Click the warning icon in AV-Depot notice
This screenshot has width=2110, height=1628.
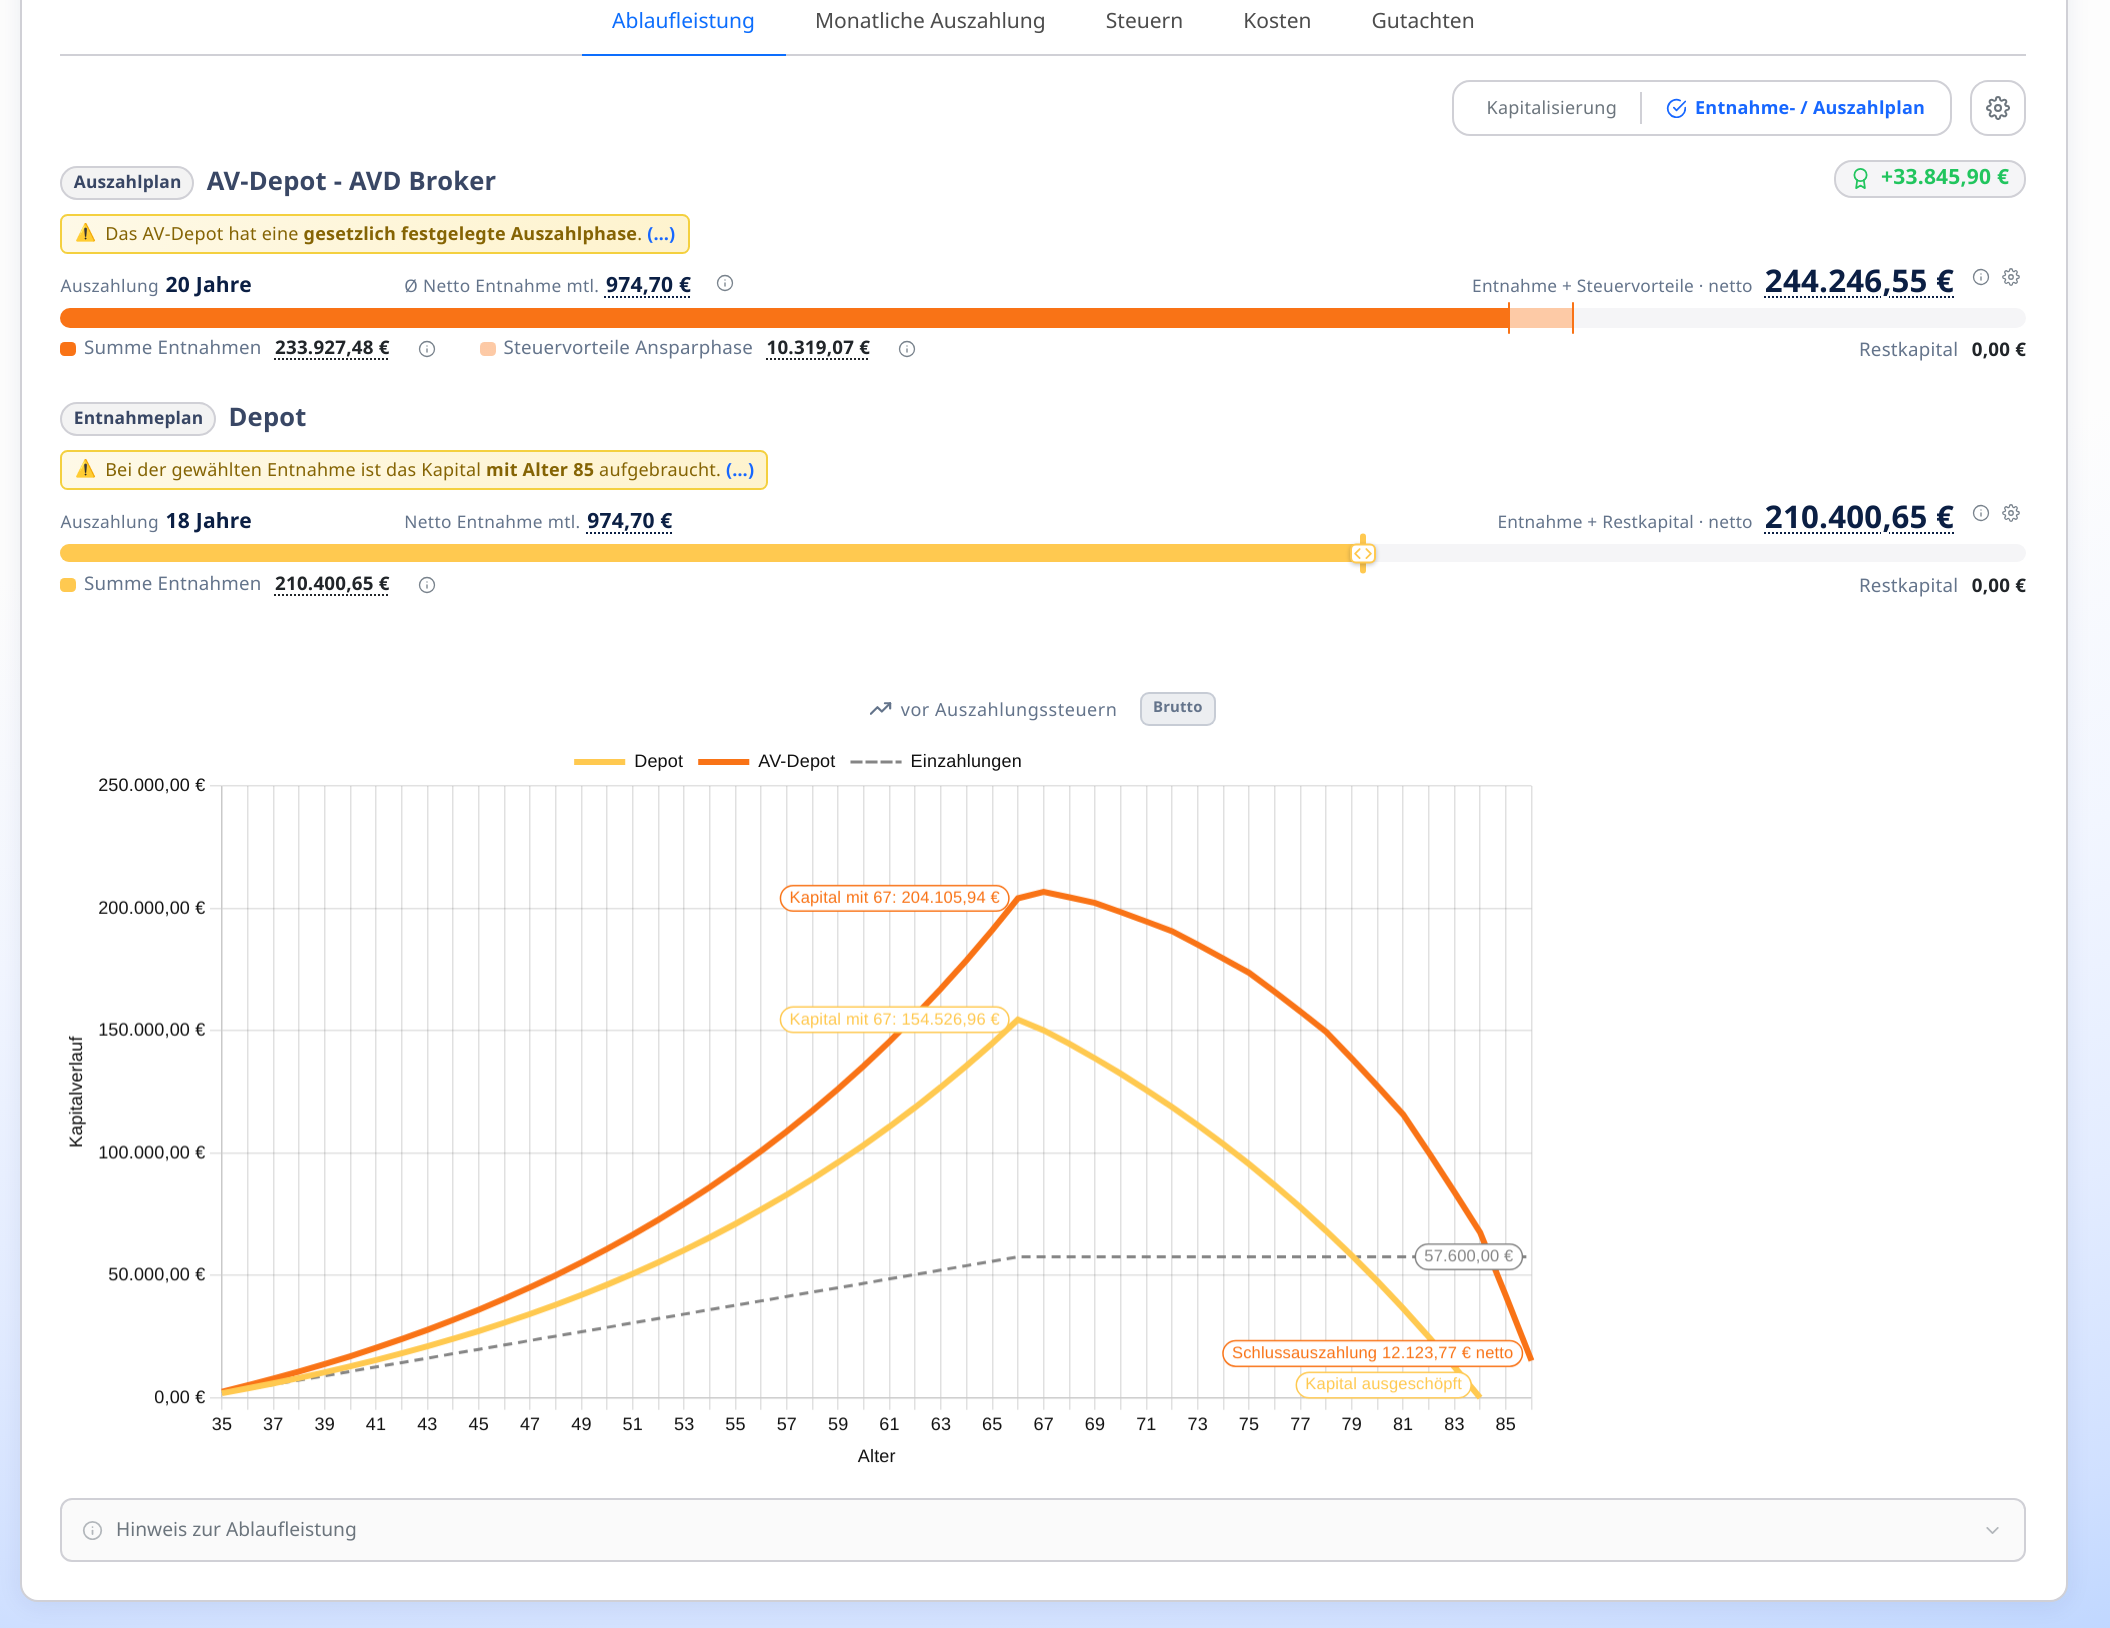(86, 234)
